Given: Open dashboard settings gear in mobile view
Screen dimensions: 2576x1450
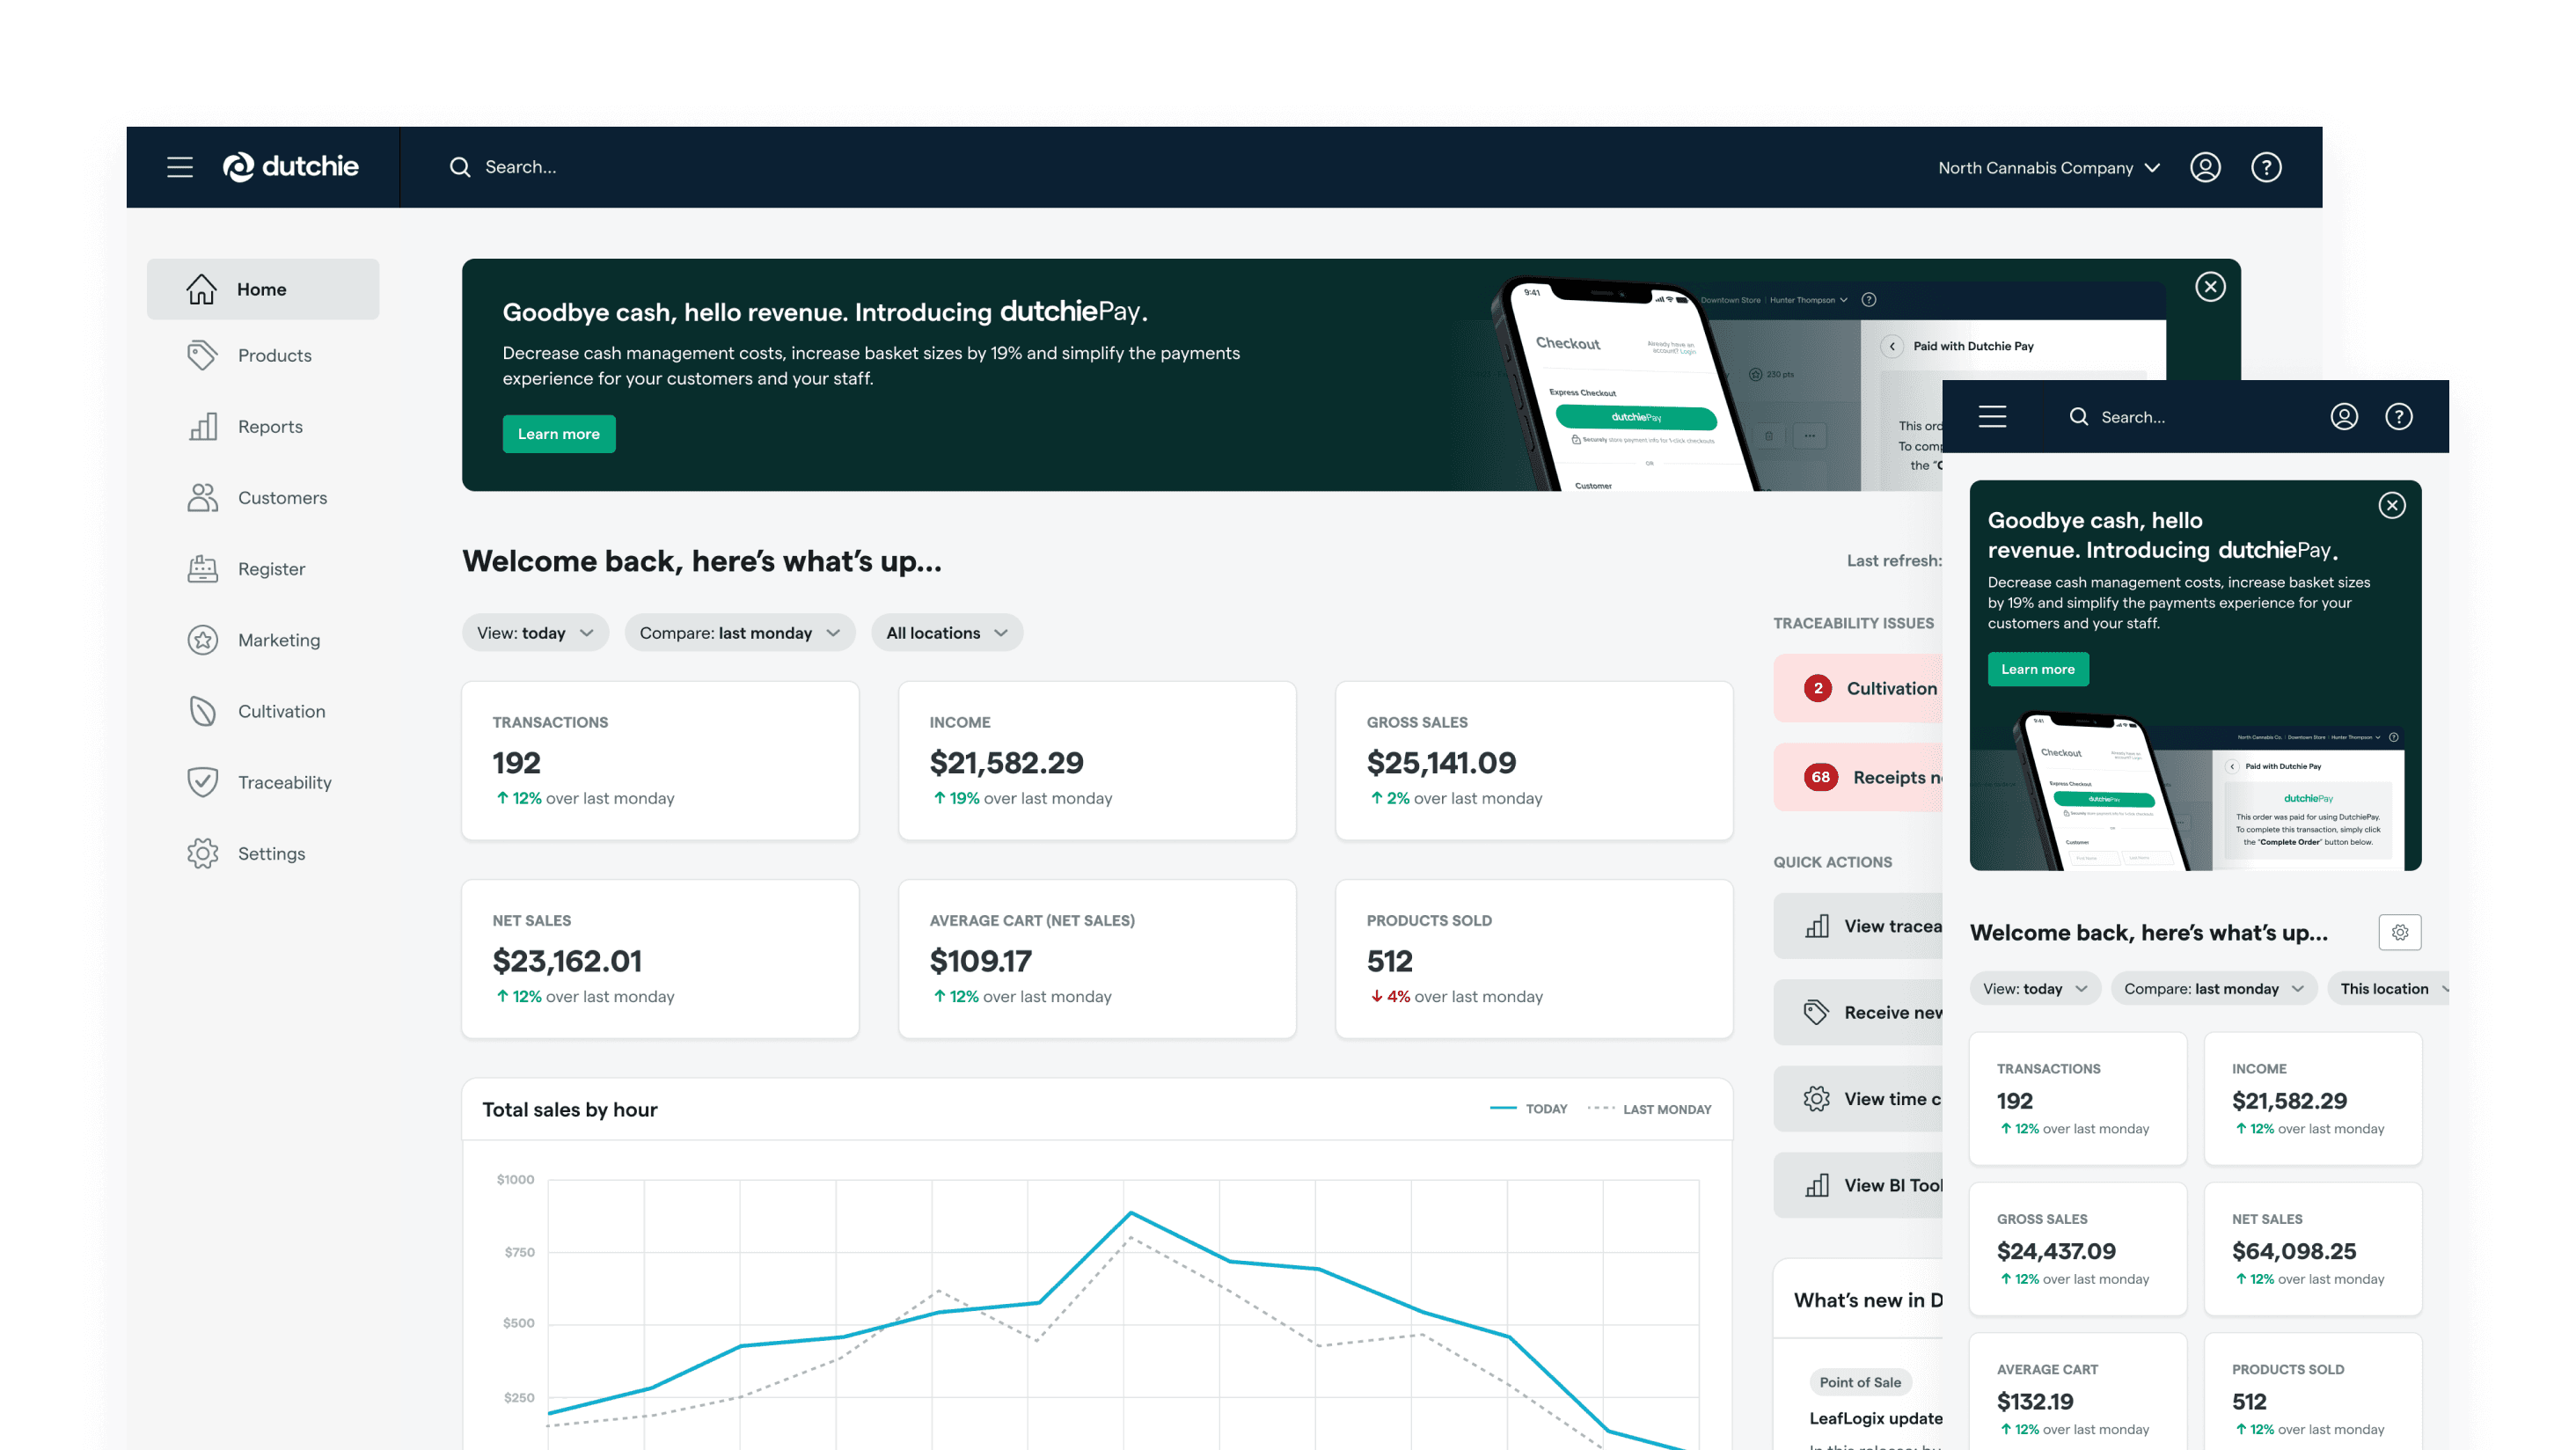Looking at the screenshot, I should tap(2399, 932).
